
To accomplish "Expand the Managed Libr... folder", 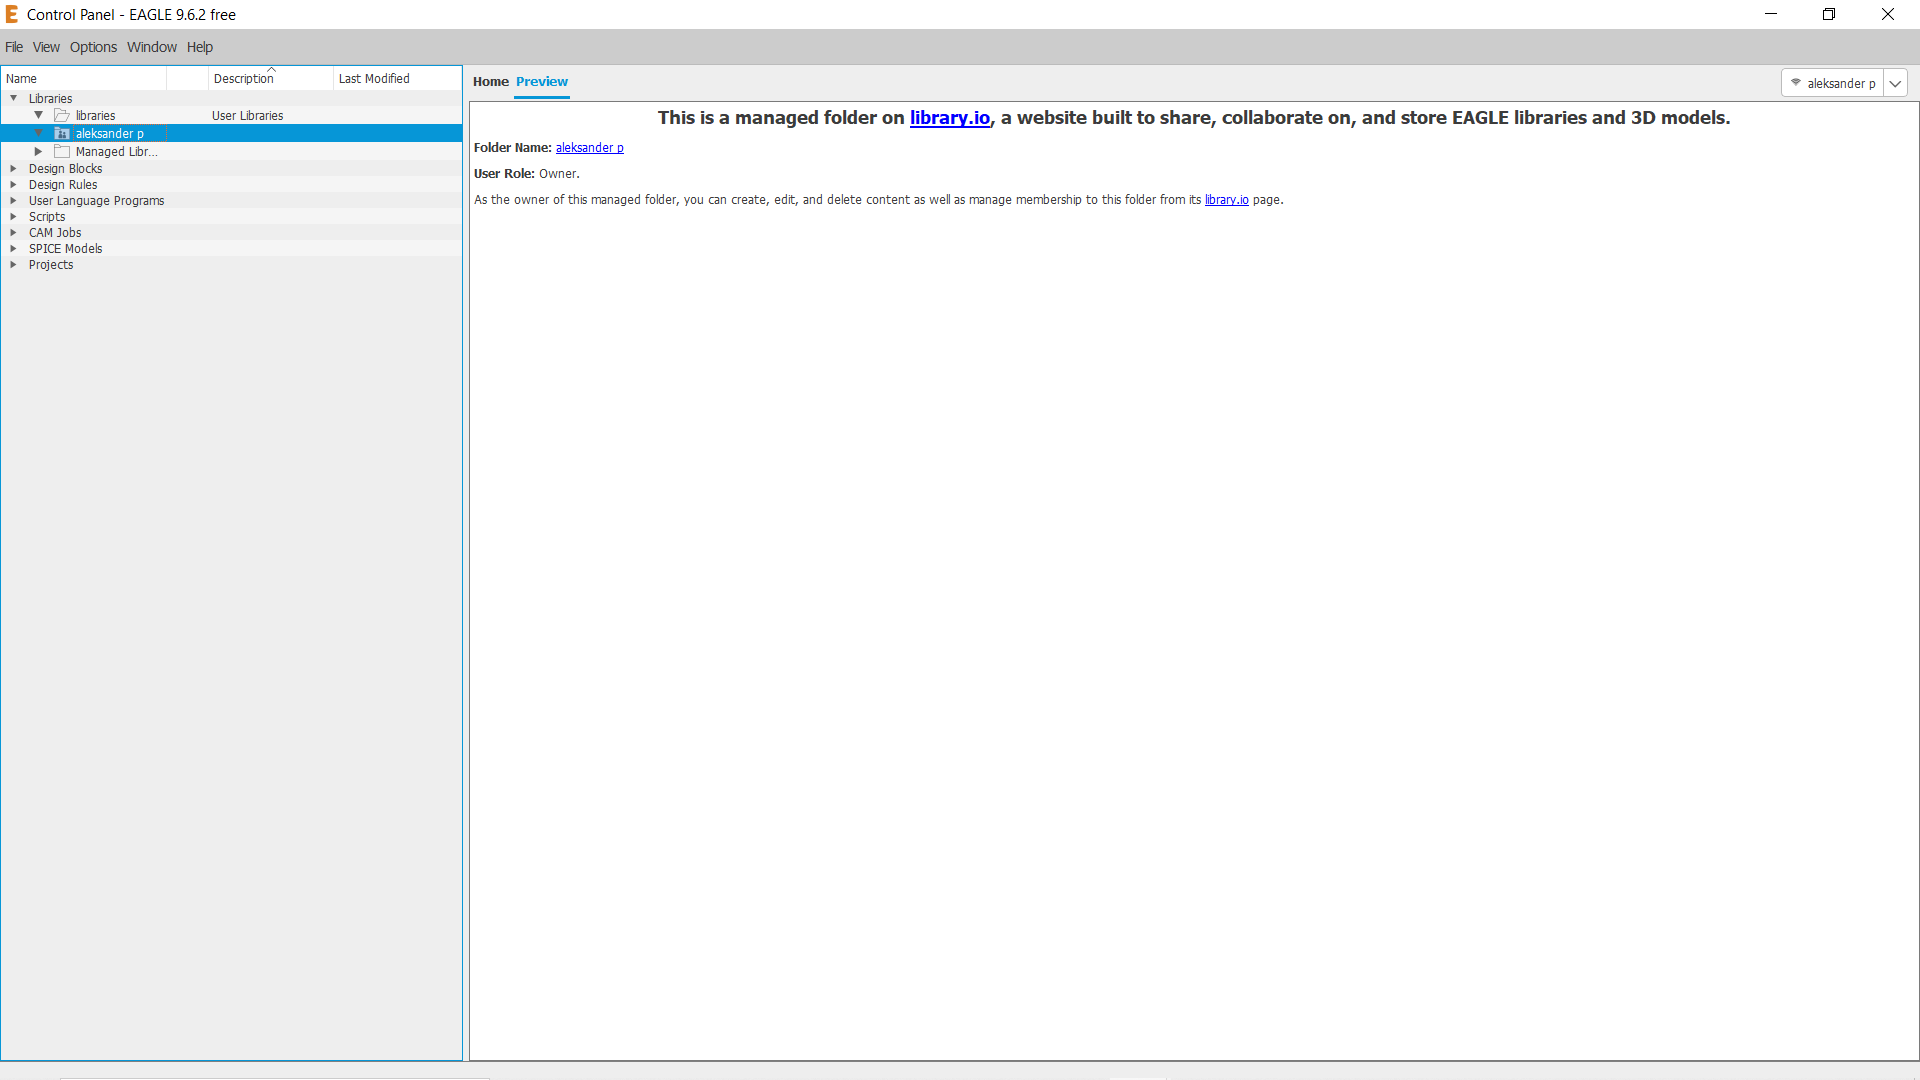I will click(39, 152).
